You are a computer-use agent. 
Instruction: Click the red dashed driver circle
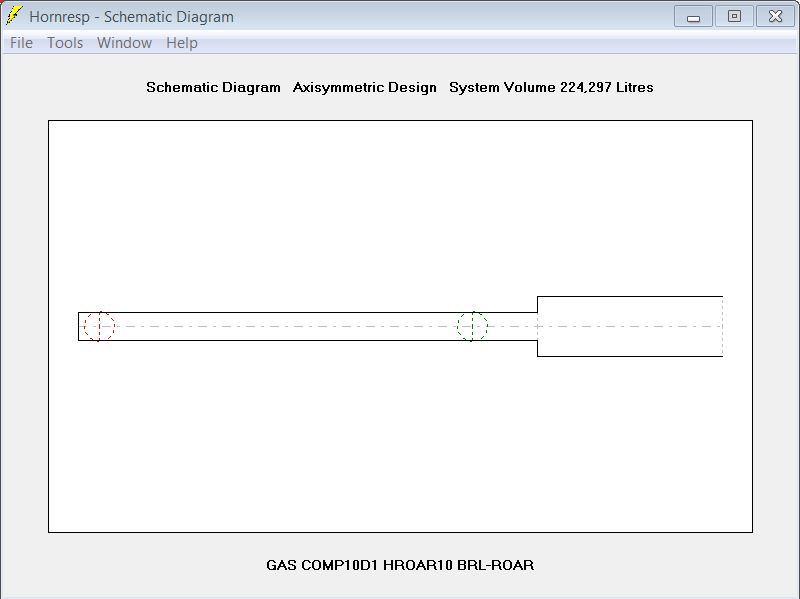tap(99, 327)
